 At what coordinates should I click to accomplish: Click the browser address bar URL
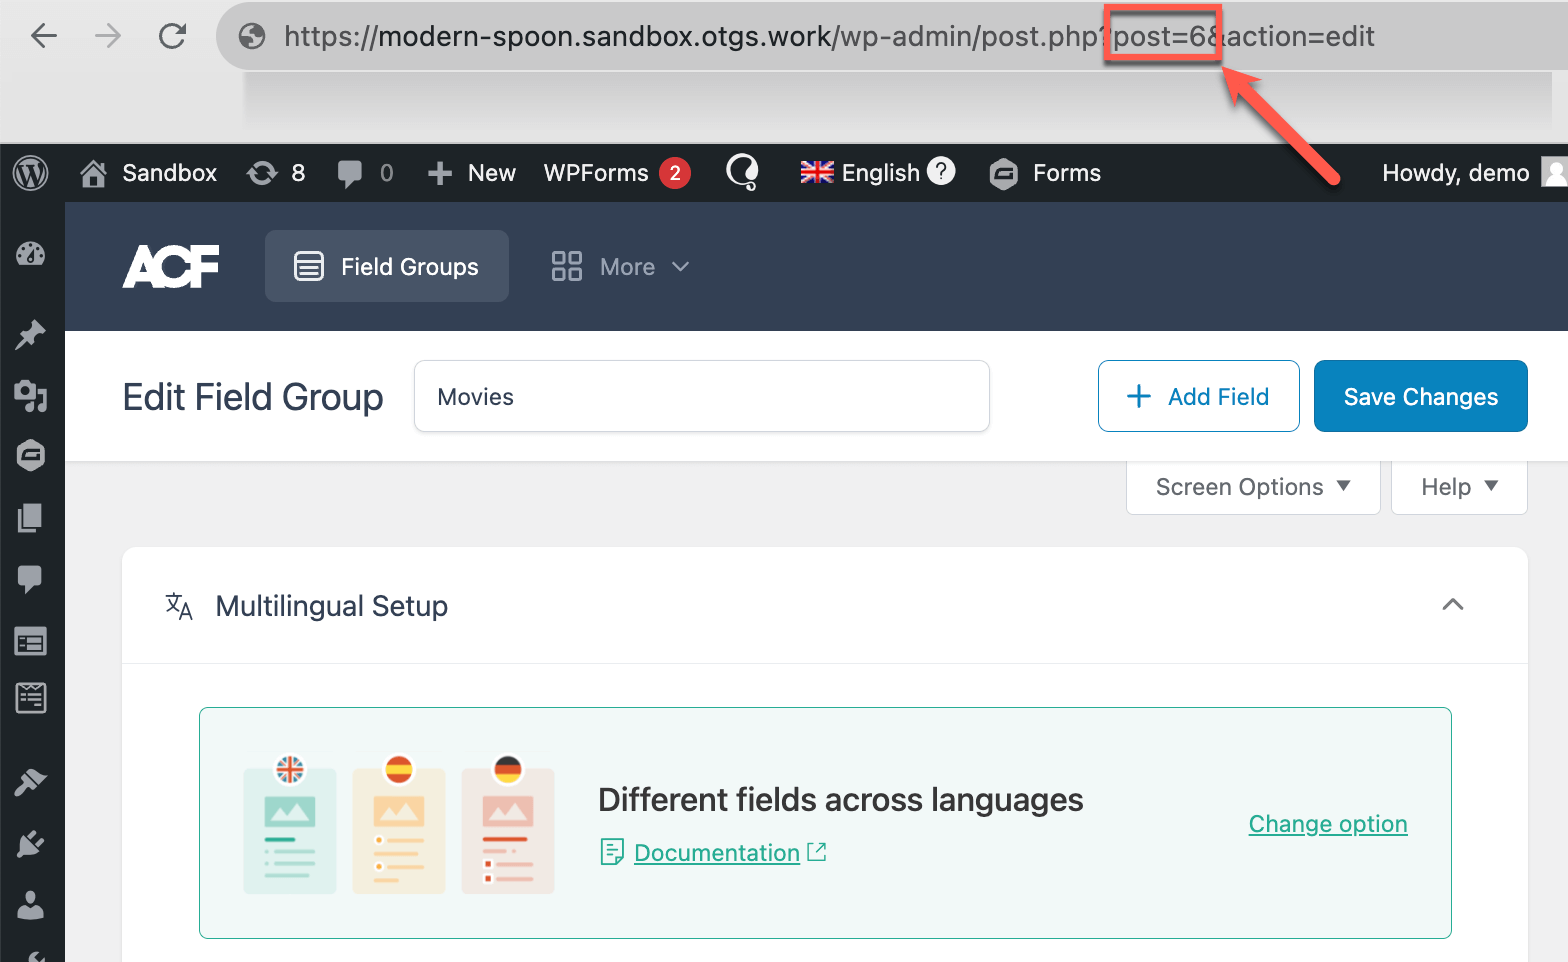click(x=829, y=37)
